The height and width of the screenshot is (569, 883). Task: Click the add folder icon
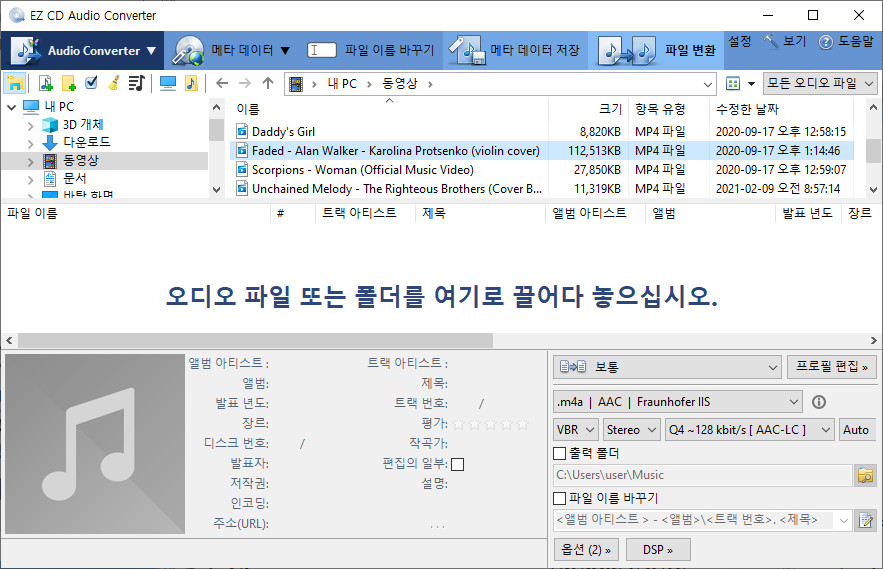[x=69, y=83]
